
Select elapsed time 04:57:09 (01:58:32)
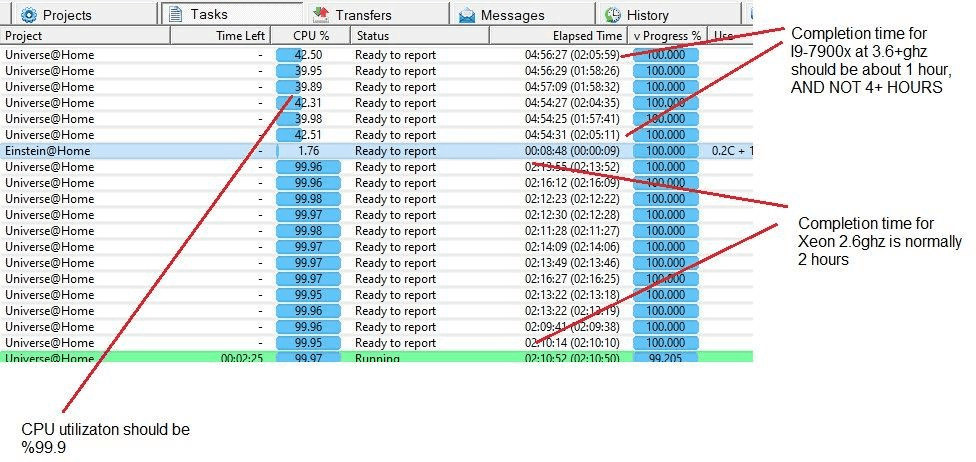(573, 87)
